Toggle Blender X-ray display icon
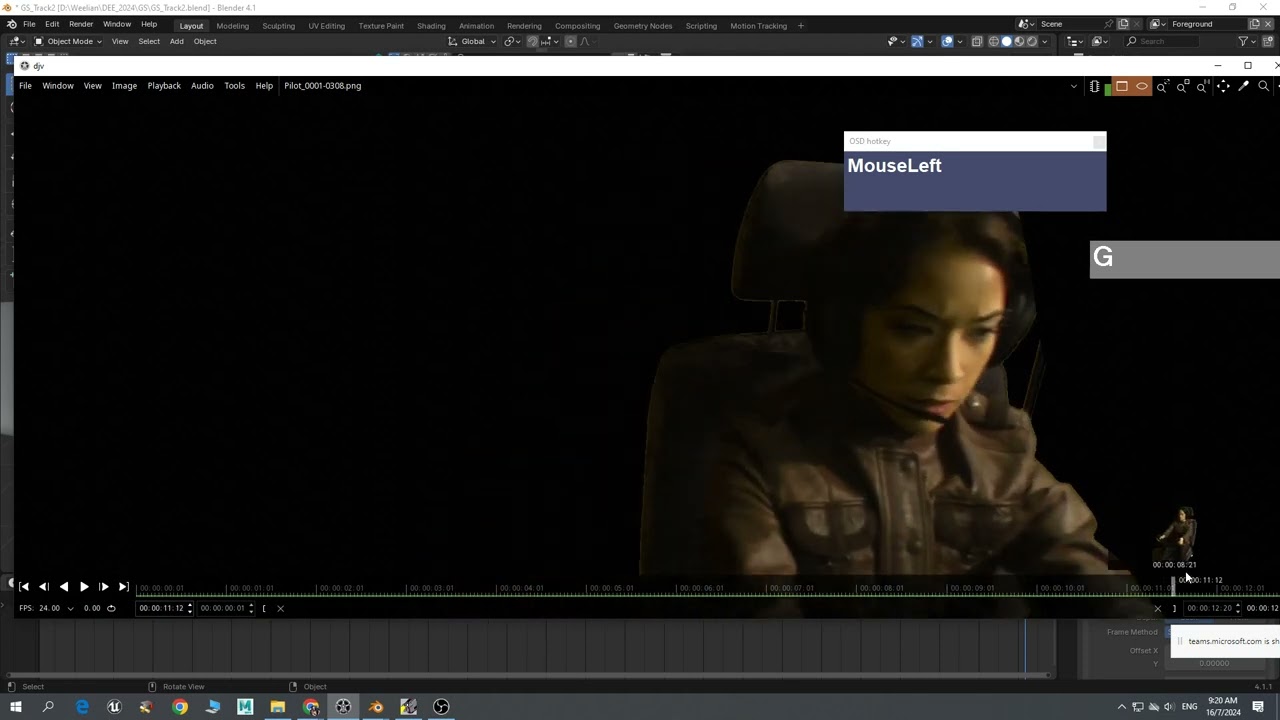 click(x=977, y=41)
